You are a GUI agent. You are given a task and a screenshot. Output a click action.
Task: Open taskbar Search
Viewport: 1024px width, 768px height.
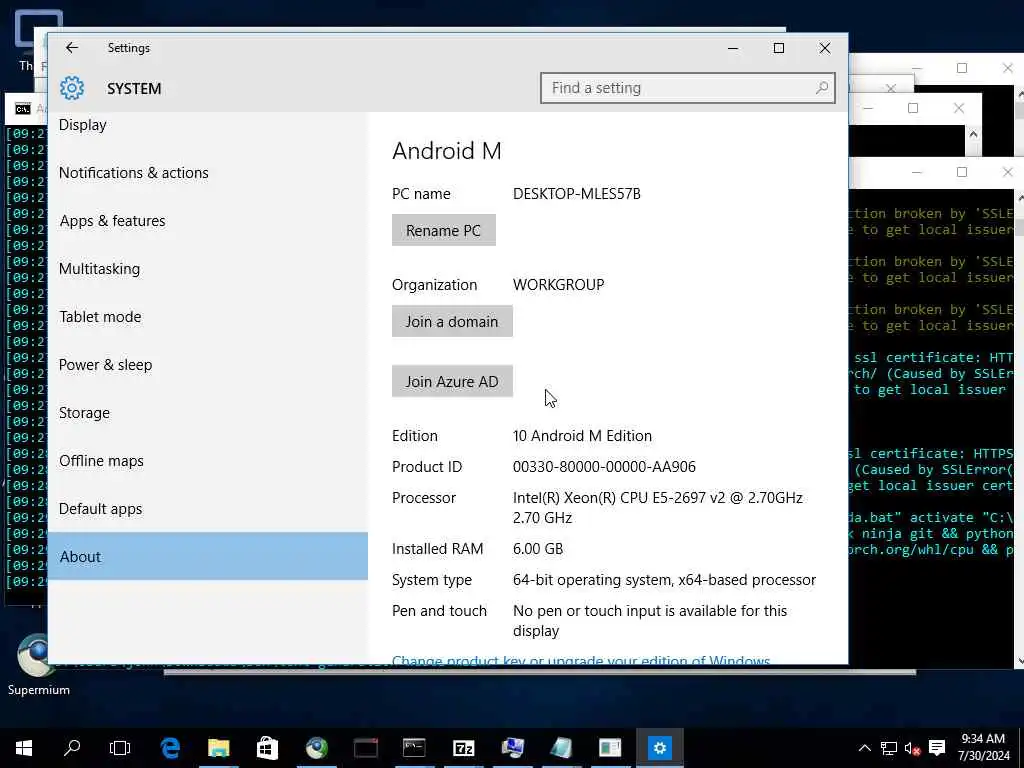(x=72, y=748)
